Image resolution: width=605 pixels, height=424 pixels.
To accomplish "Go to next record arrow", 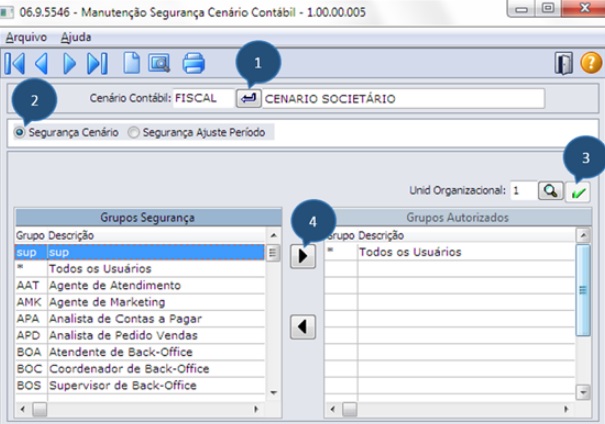I will (69, 64).
